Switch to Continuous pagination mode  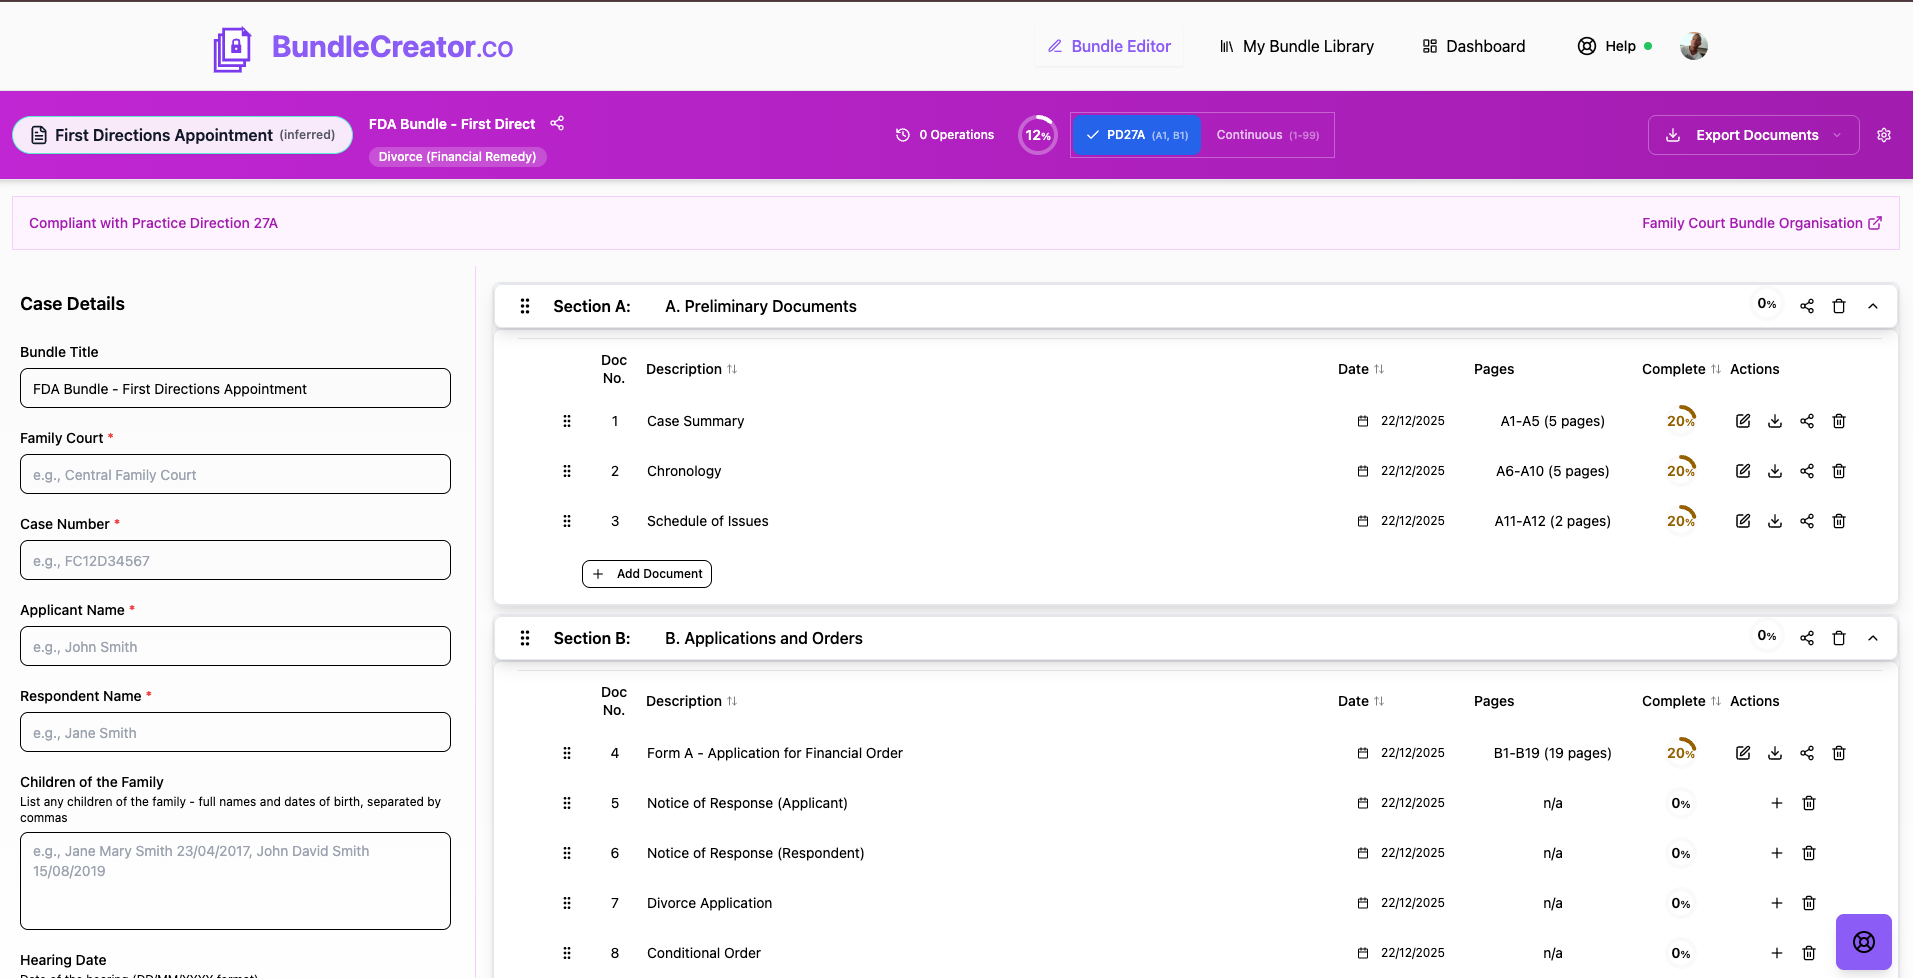tap(1267, 135)
